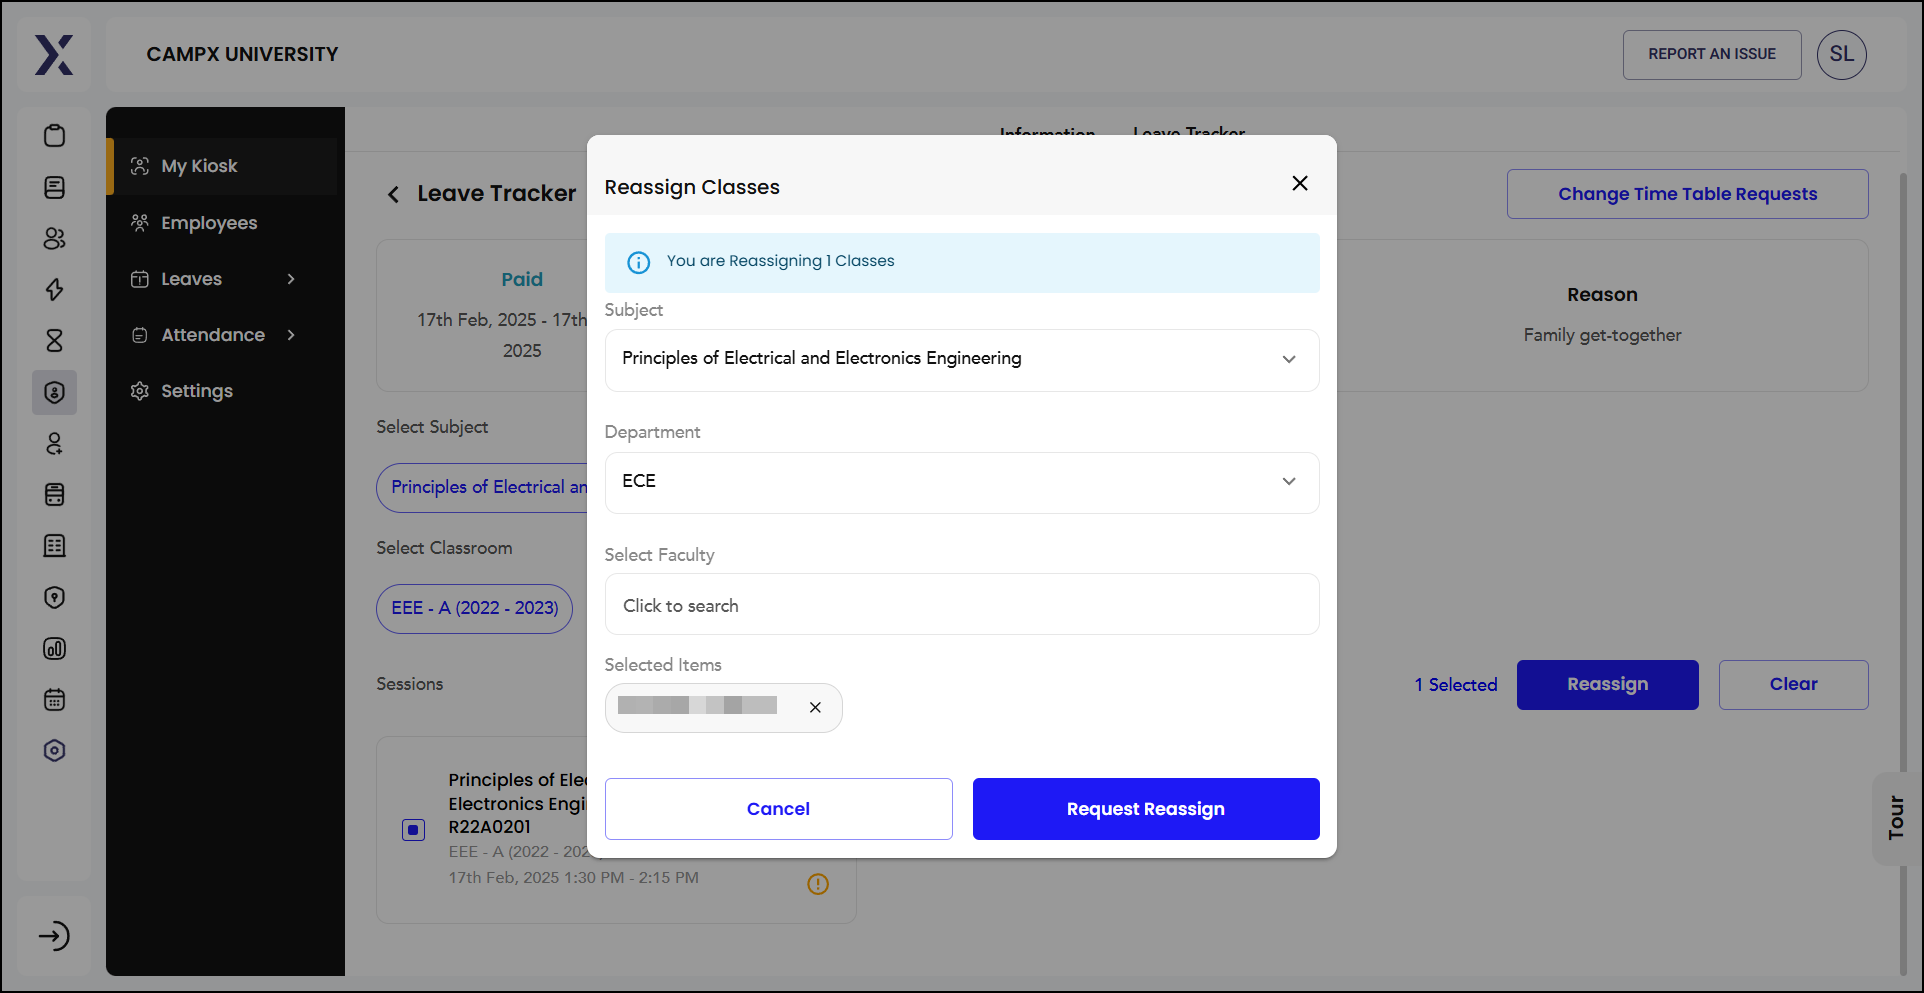Screen dimensions: 1924x993
Task: Click the '1 Selected' text
Action: click(1455, 685)
